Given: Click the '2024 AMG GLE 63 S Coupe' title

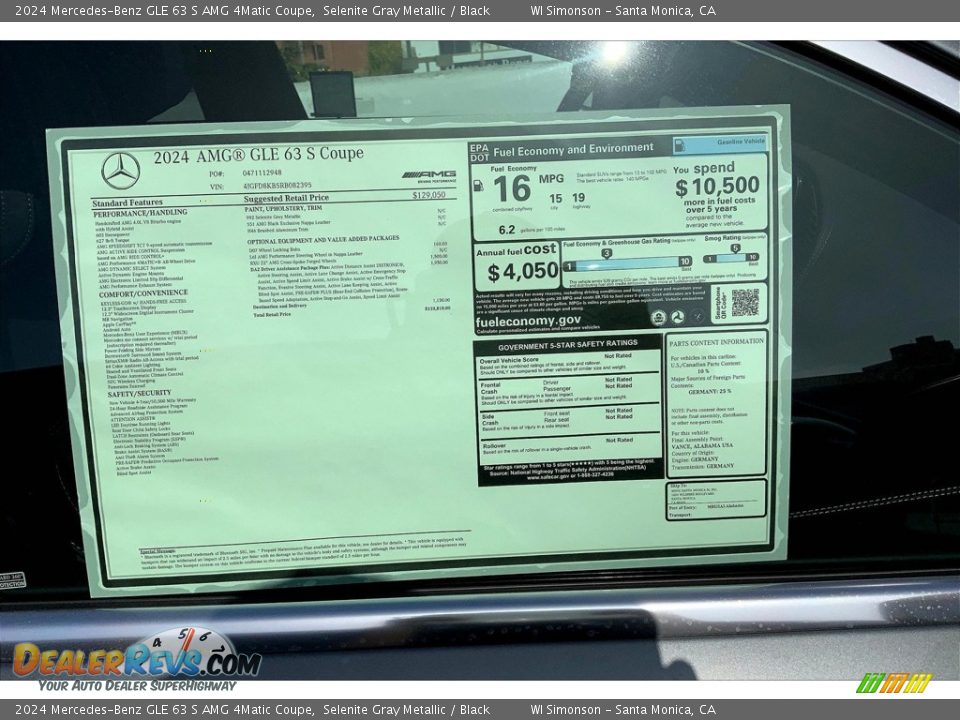Looking at the screenshot, I should [x=258, y=155].
